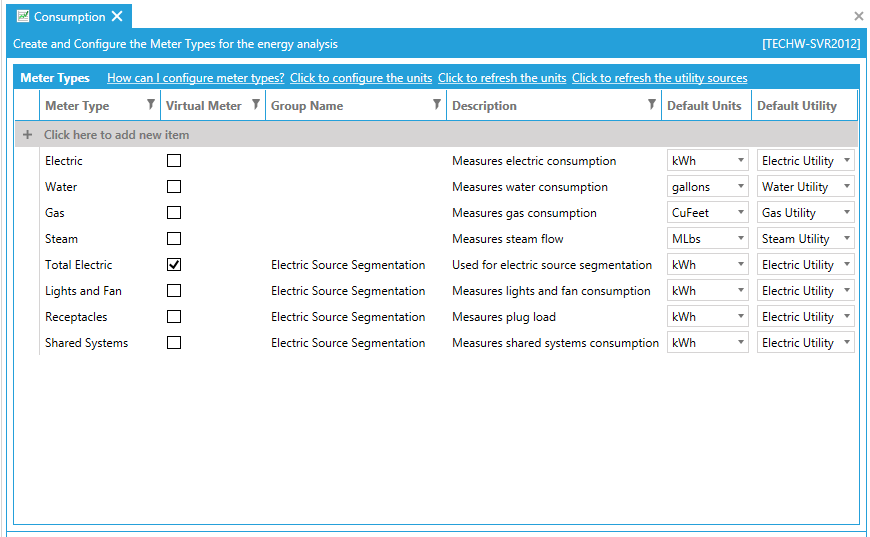Viewport: 870px width, 537px height.
Task: Select the Receptacles meter type row
Action: pyautogui.click(x=76, y=317)
